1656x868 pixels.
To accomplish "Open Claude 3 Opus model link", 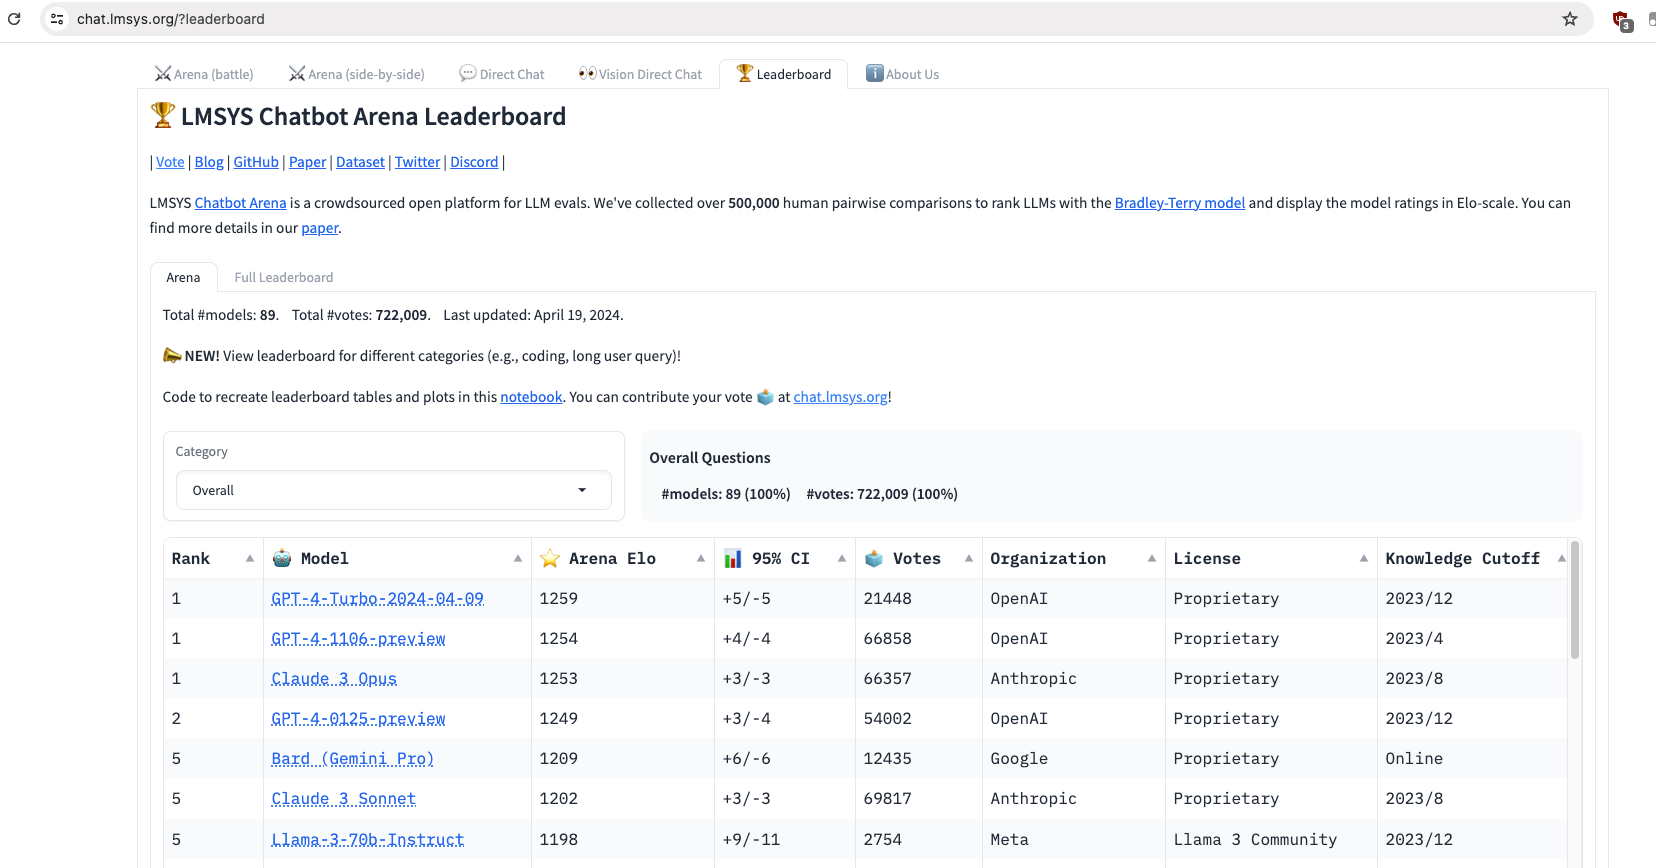I will click(x=334, y=678).
